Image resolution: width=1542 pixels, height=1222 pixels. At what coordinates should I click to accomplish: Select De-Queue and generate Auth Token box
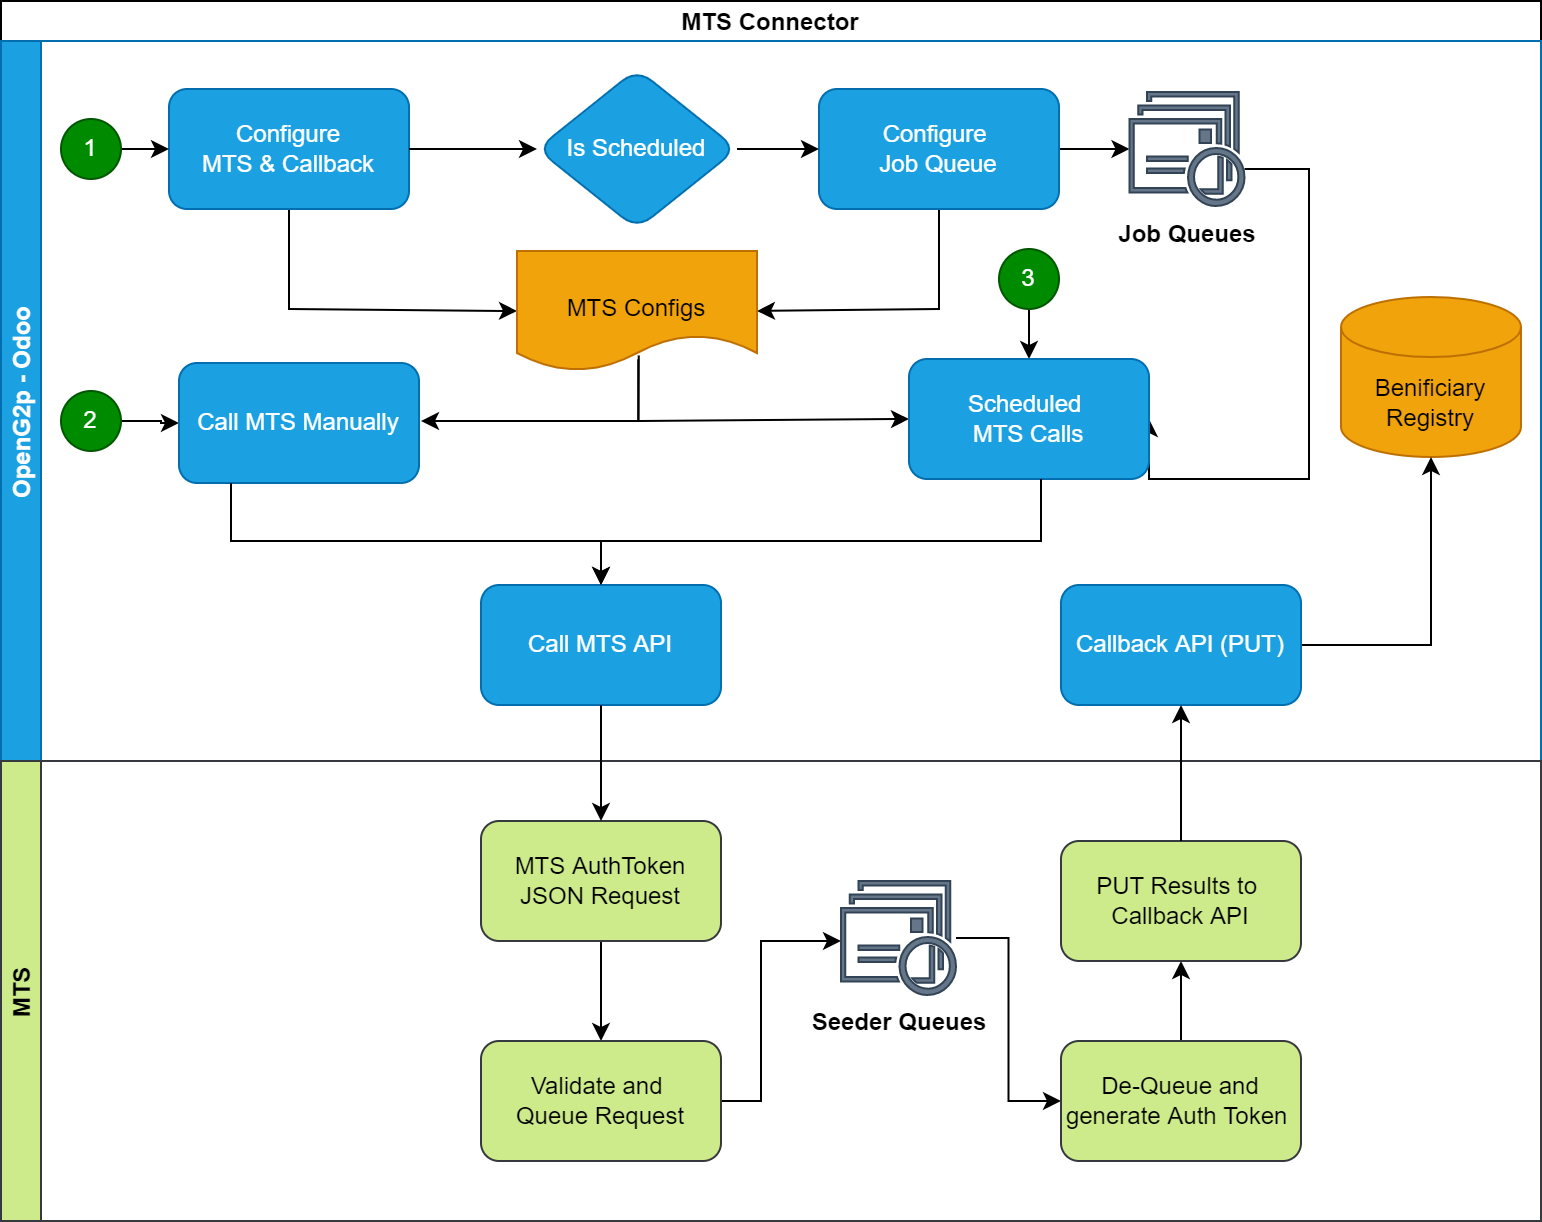click(x=1180, y=1101)
